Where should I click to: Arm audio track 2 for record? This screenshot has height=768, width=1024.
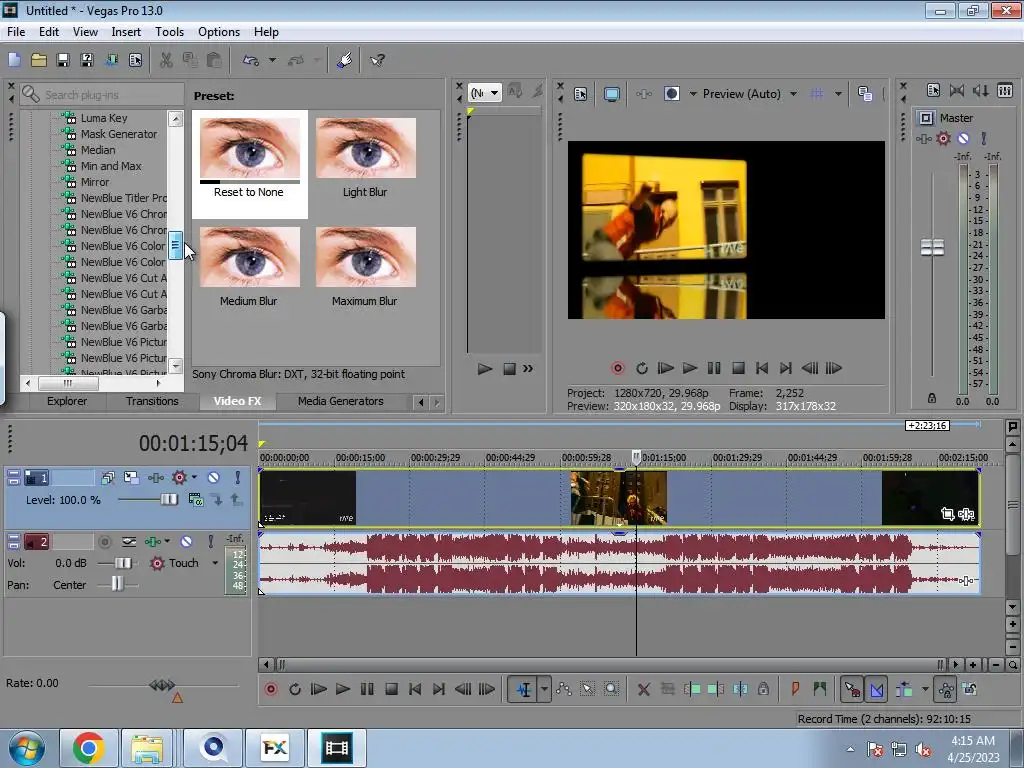click(x=104, y=541)
